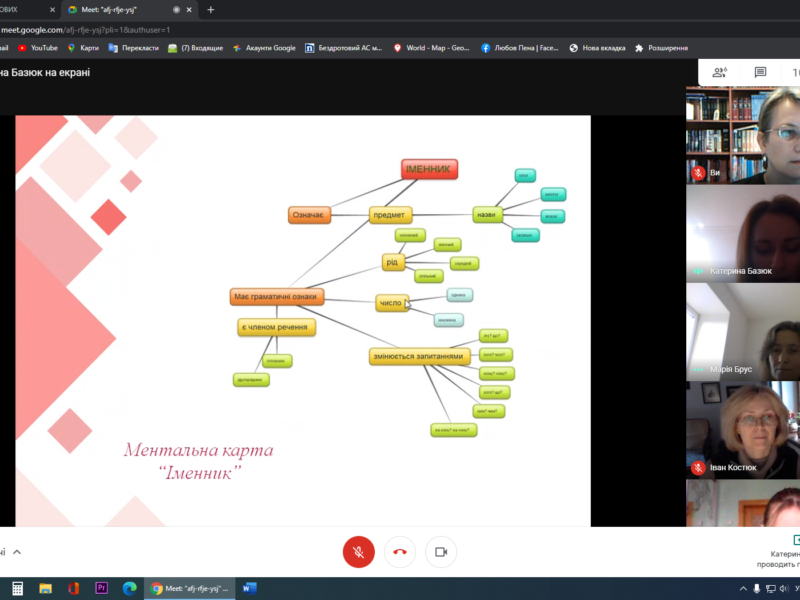Switch to Word in the taskbar
Image resolution: width=800 pixels, height=600 pixels.
tap(249, 588)
